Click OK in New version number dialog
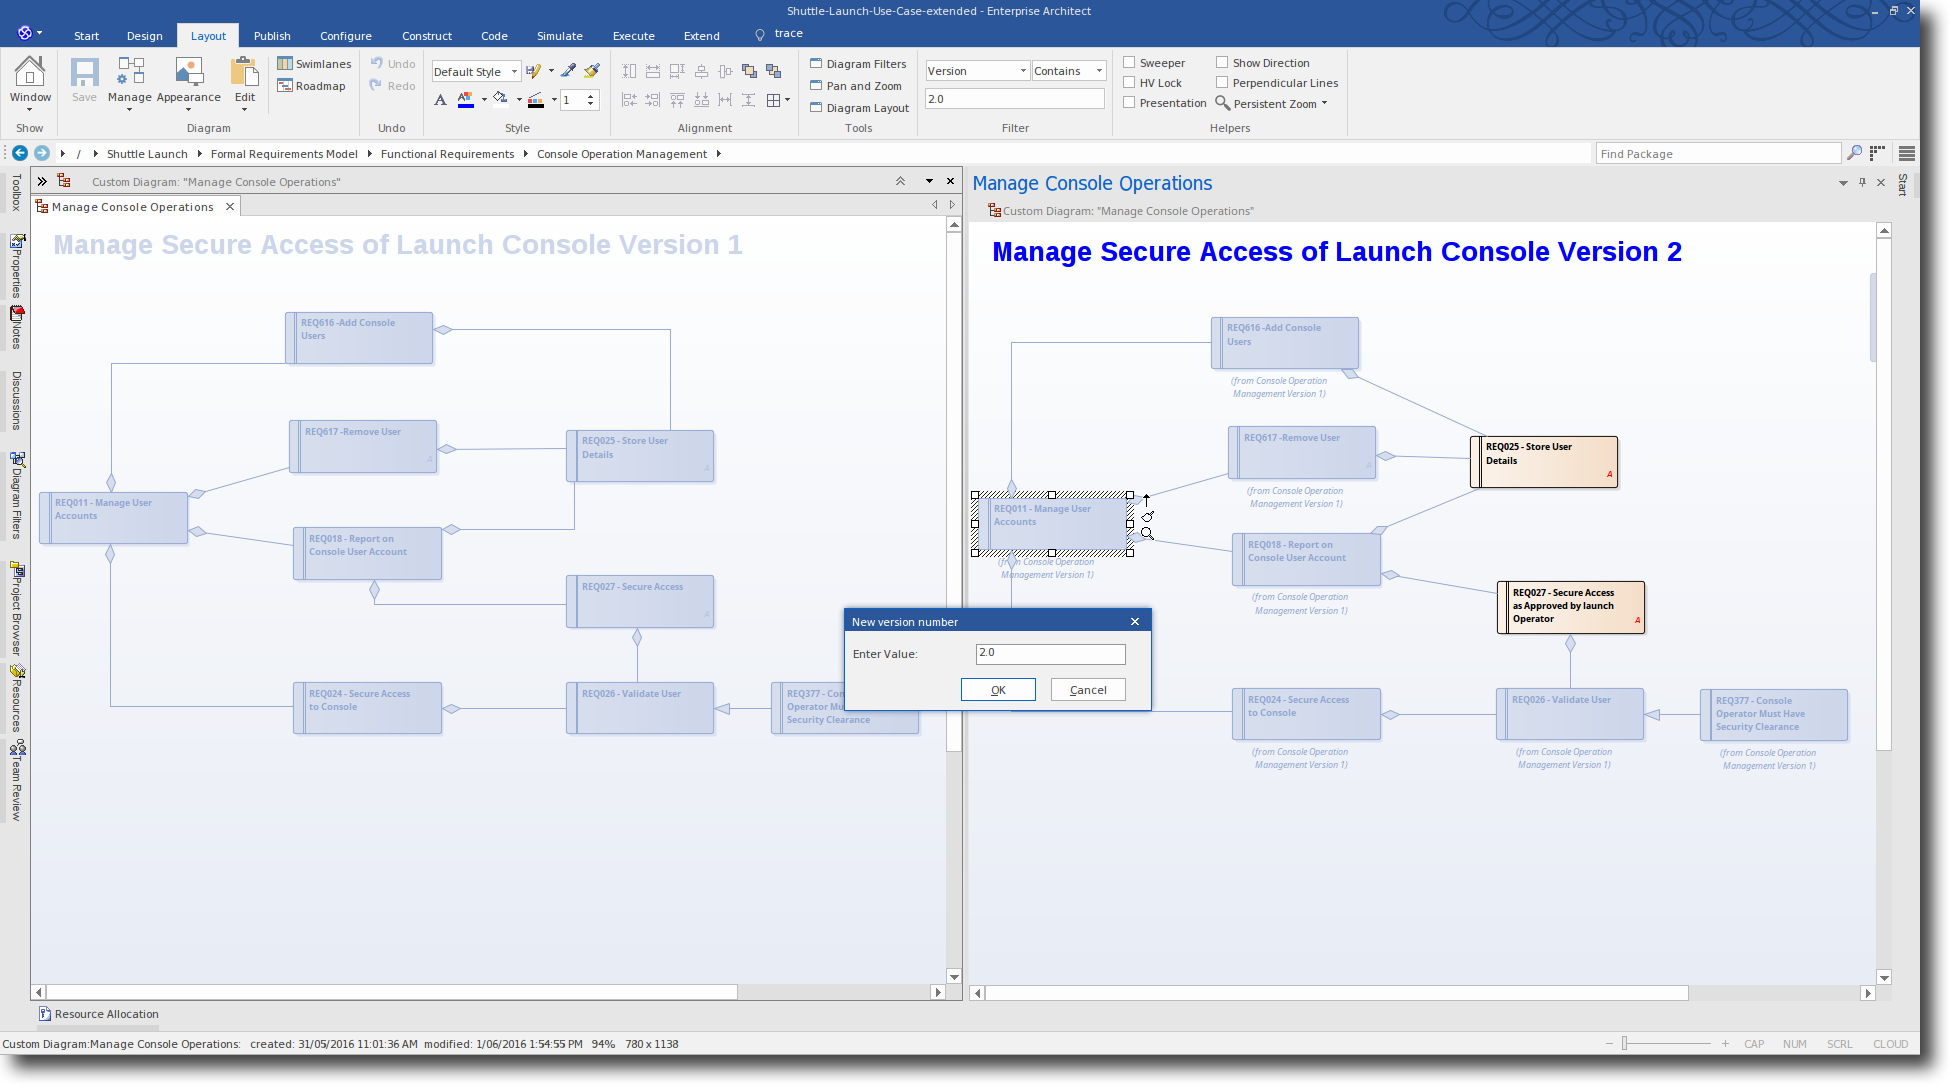The image size is (1950, 1090). pyautogui.click(x=997, y=690)
